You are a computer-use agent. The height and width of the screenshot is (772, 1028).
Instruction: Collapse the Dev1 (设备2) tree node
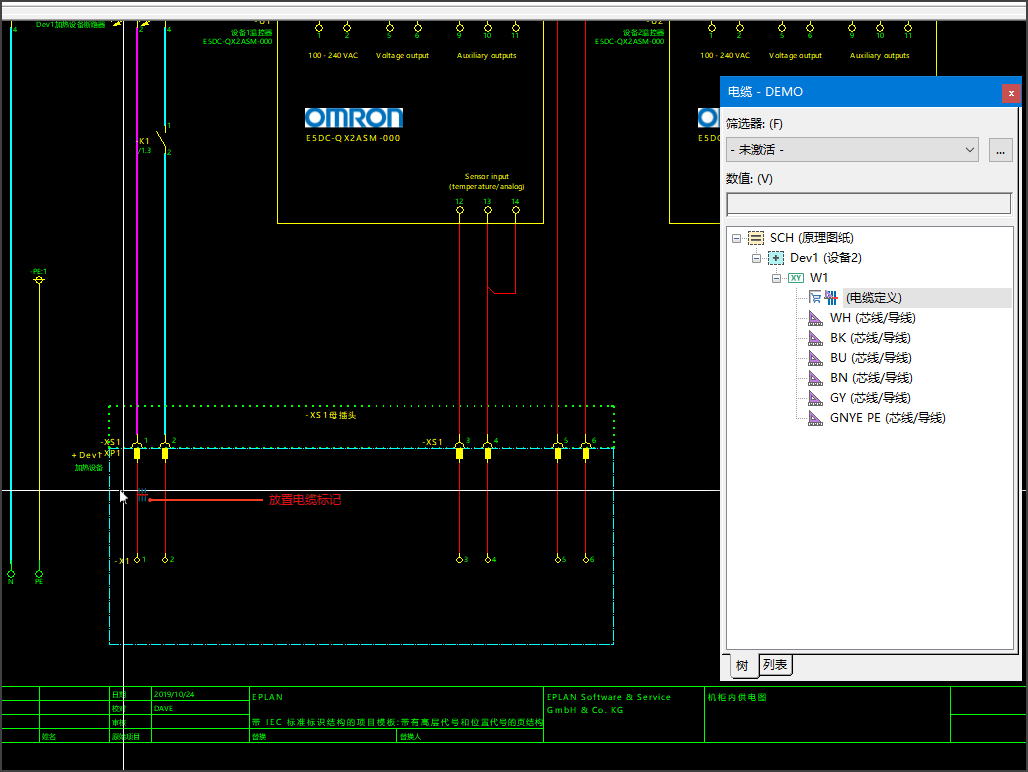pyautogui.click(x=756, y=258)
